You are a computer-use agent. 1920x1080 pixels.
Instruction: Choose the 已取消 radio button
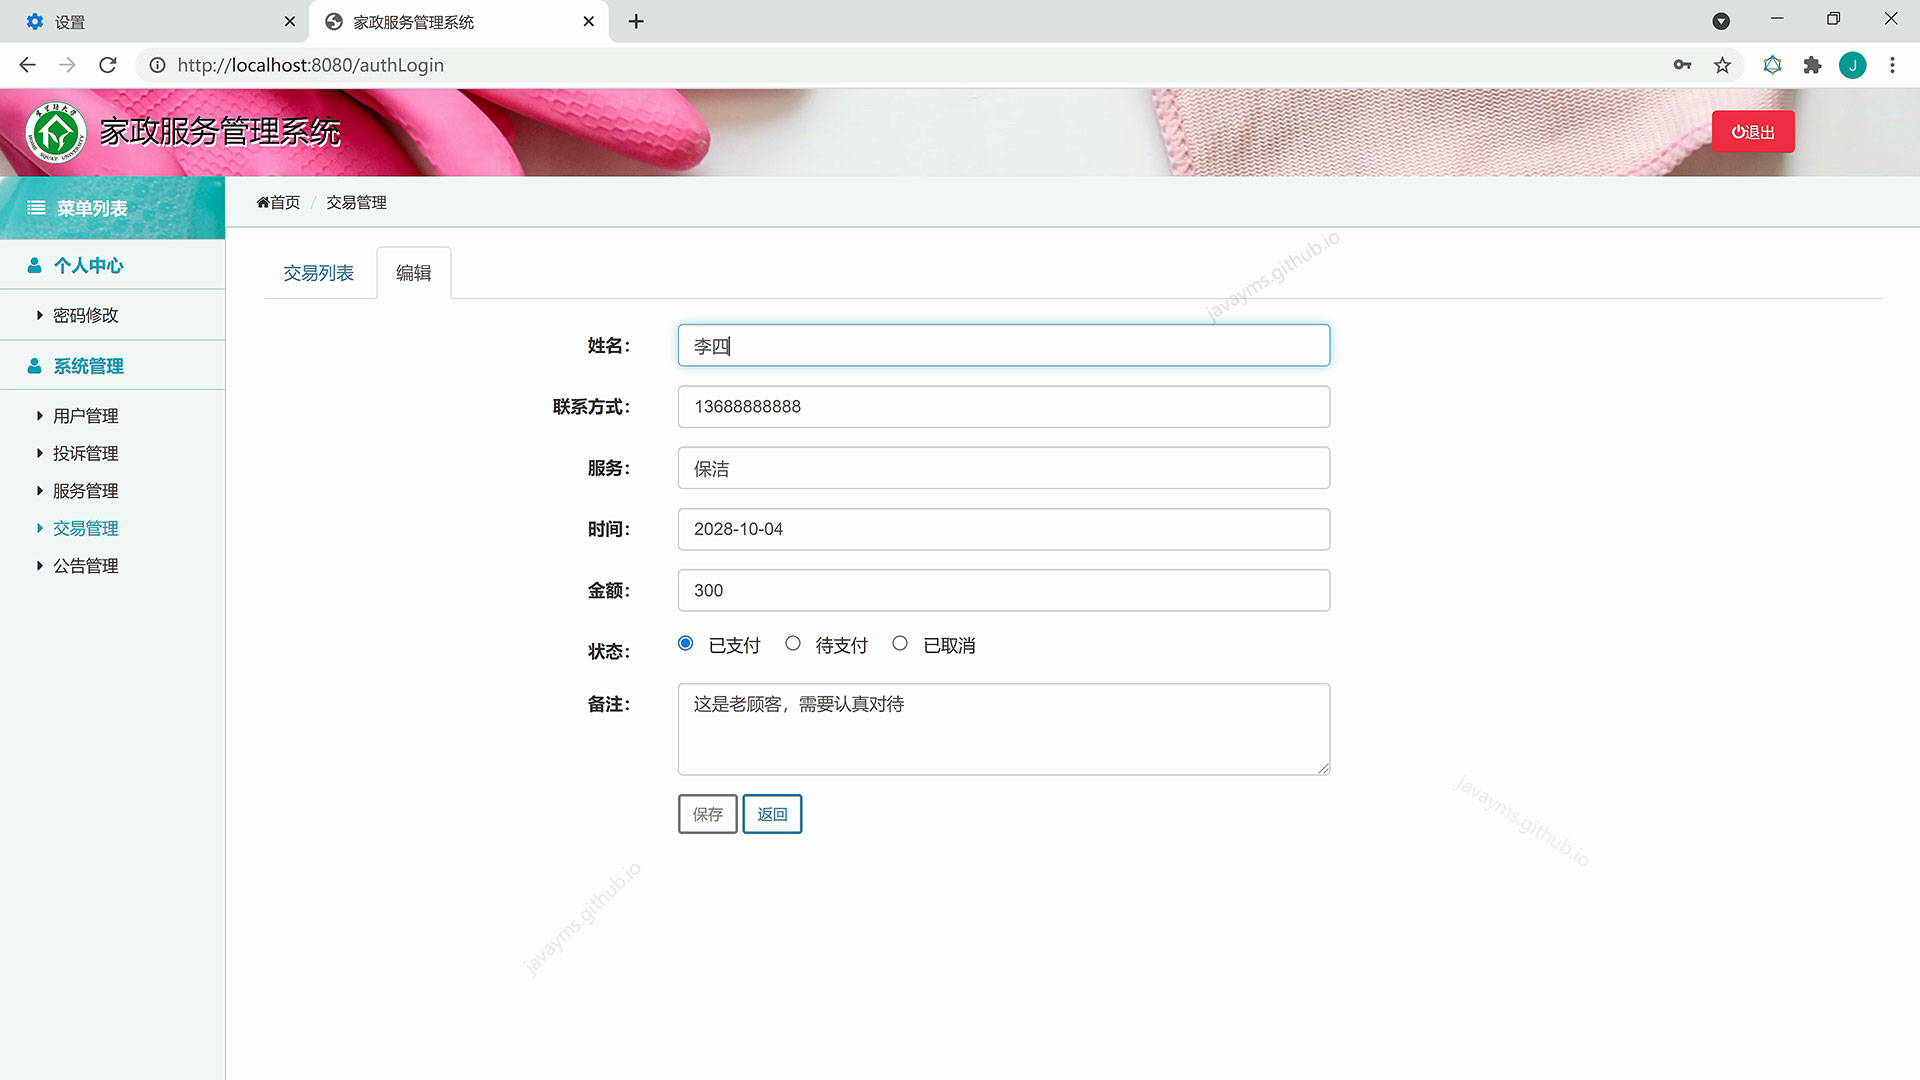900,644
